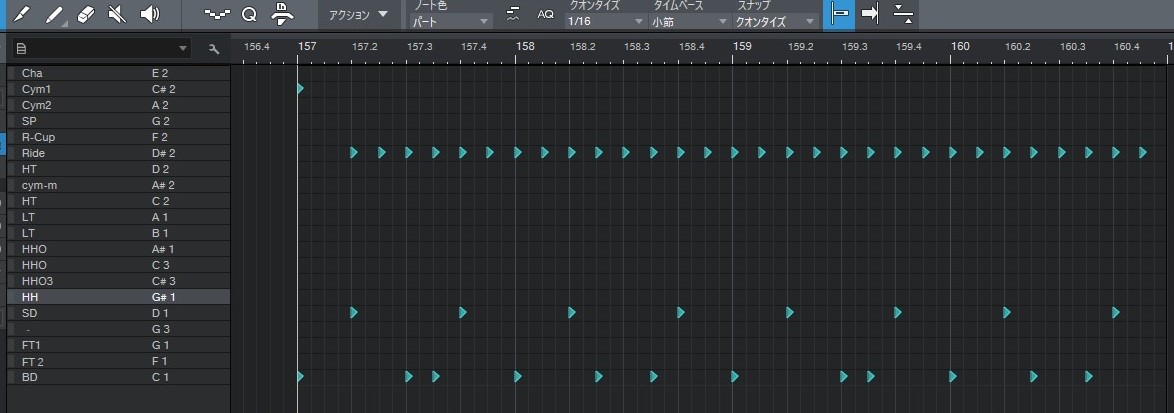
Task: Open the アクション menu
Action: click(359, 14)
